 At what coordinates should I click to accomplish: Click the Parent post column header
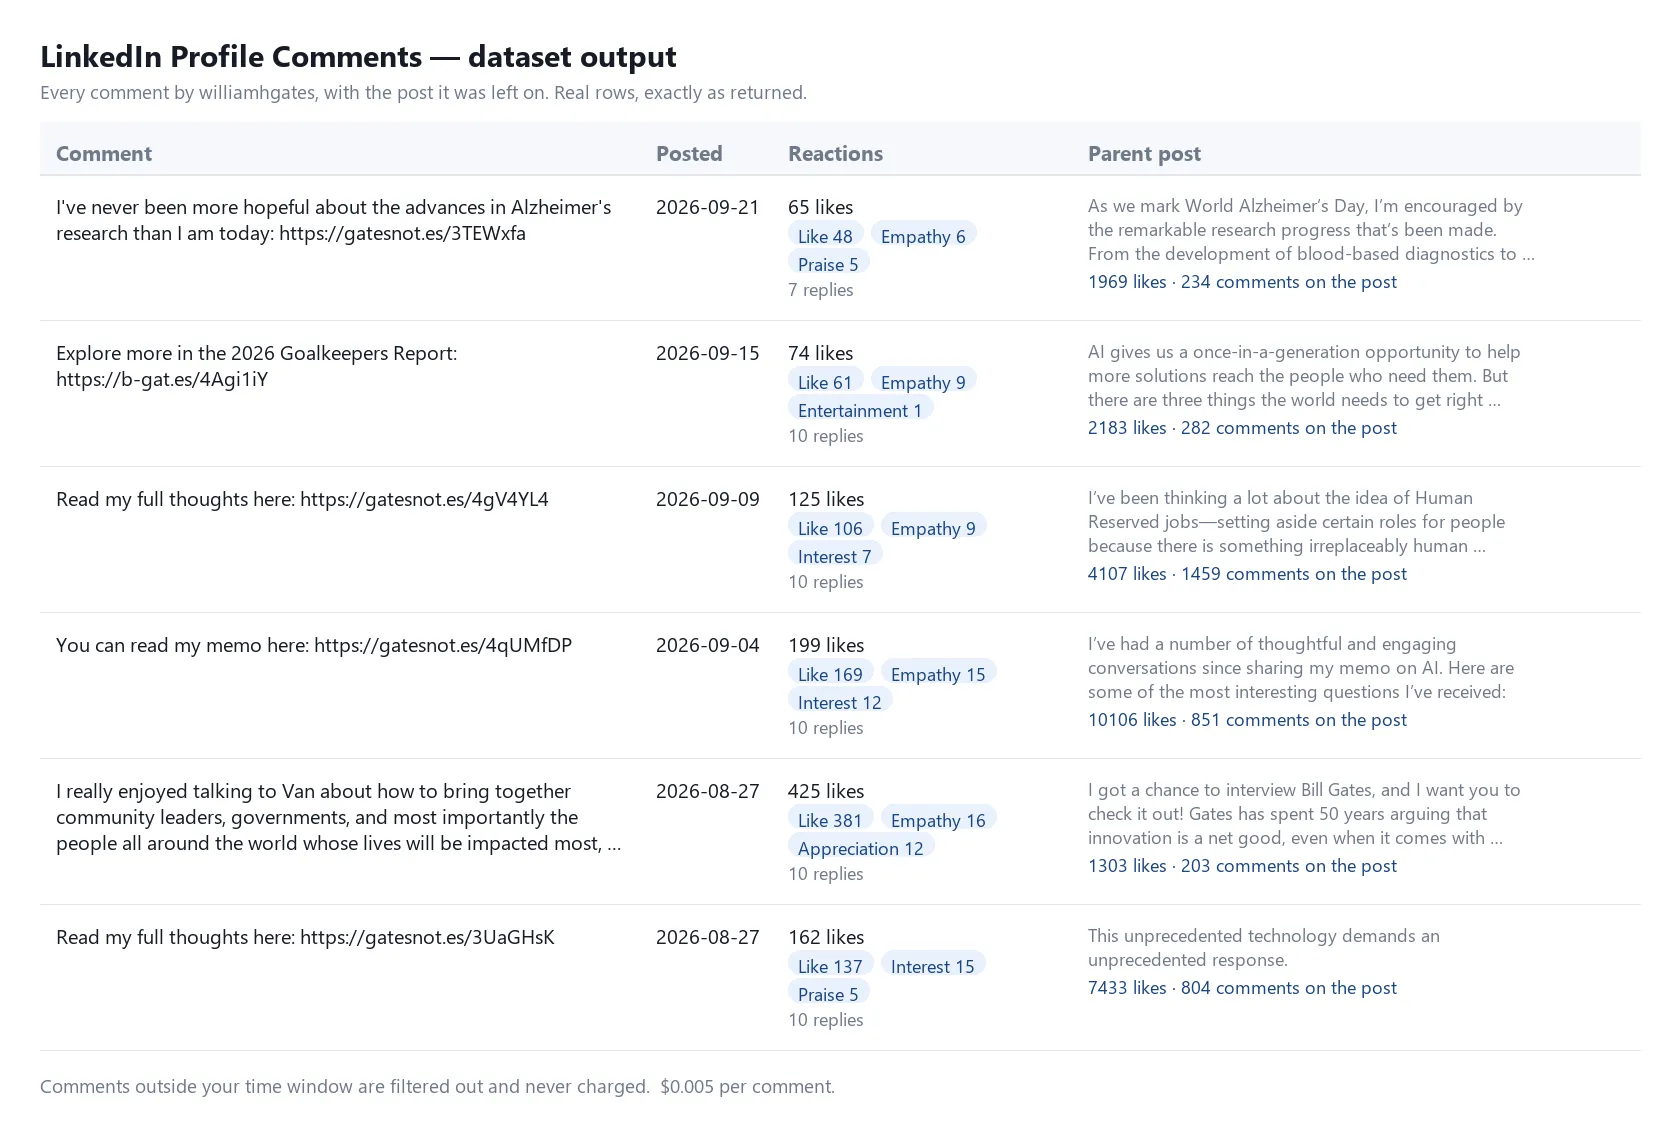pyautogui.click(x=1144, y=153)
